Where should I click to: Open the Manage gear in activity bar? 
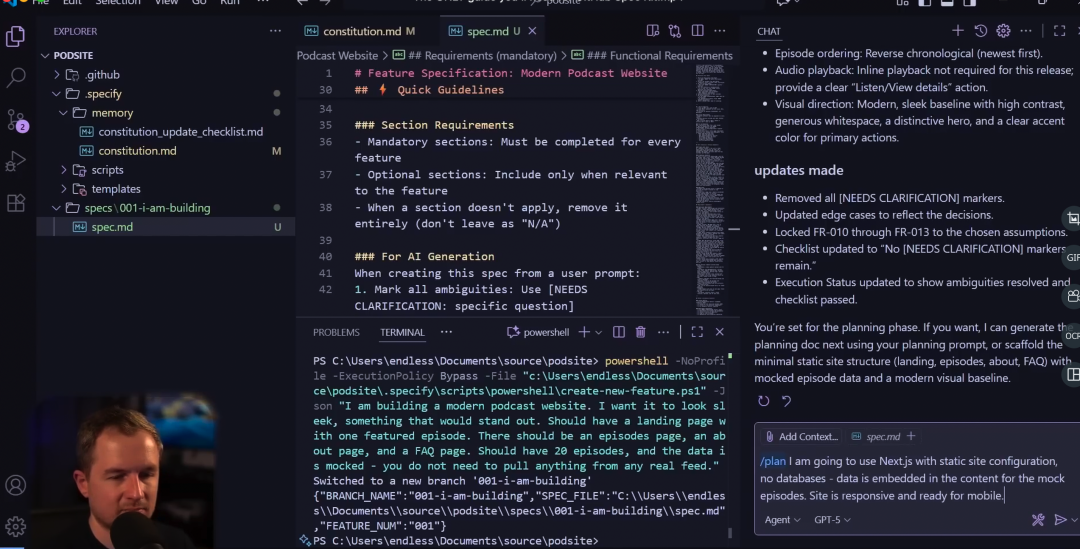click(15, 526)
